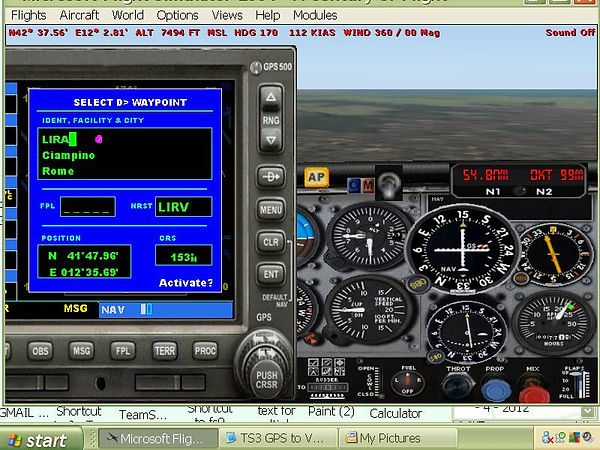This screenshot has width=600, height=450.
Task: Click the N 41°47.96' position value
Action: [x=84, y=256]
